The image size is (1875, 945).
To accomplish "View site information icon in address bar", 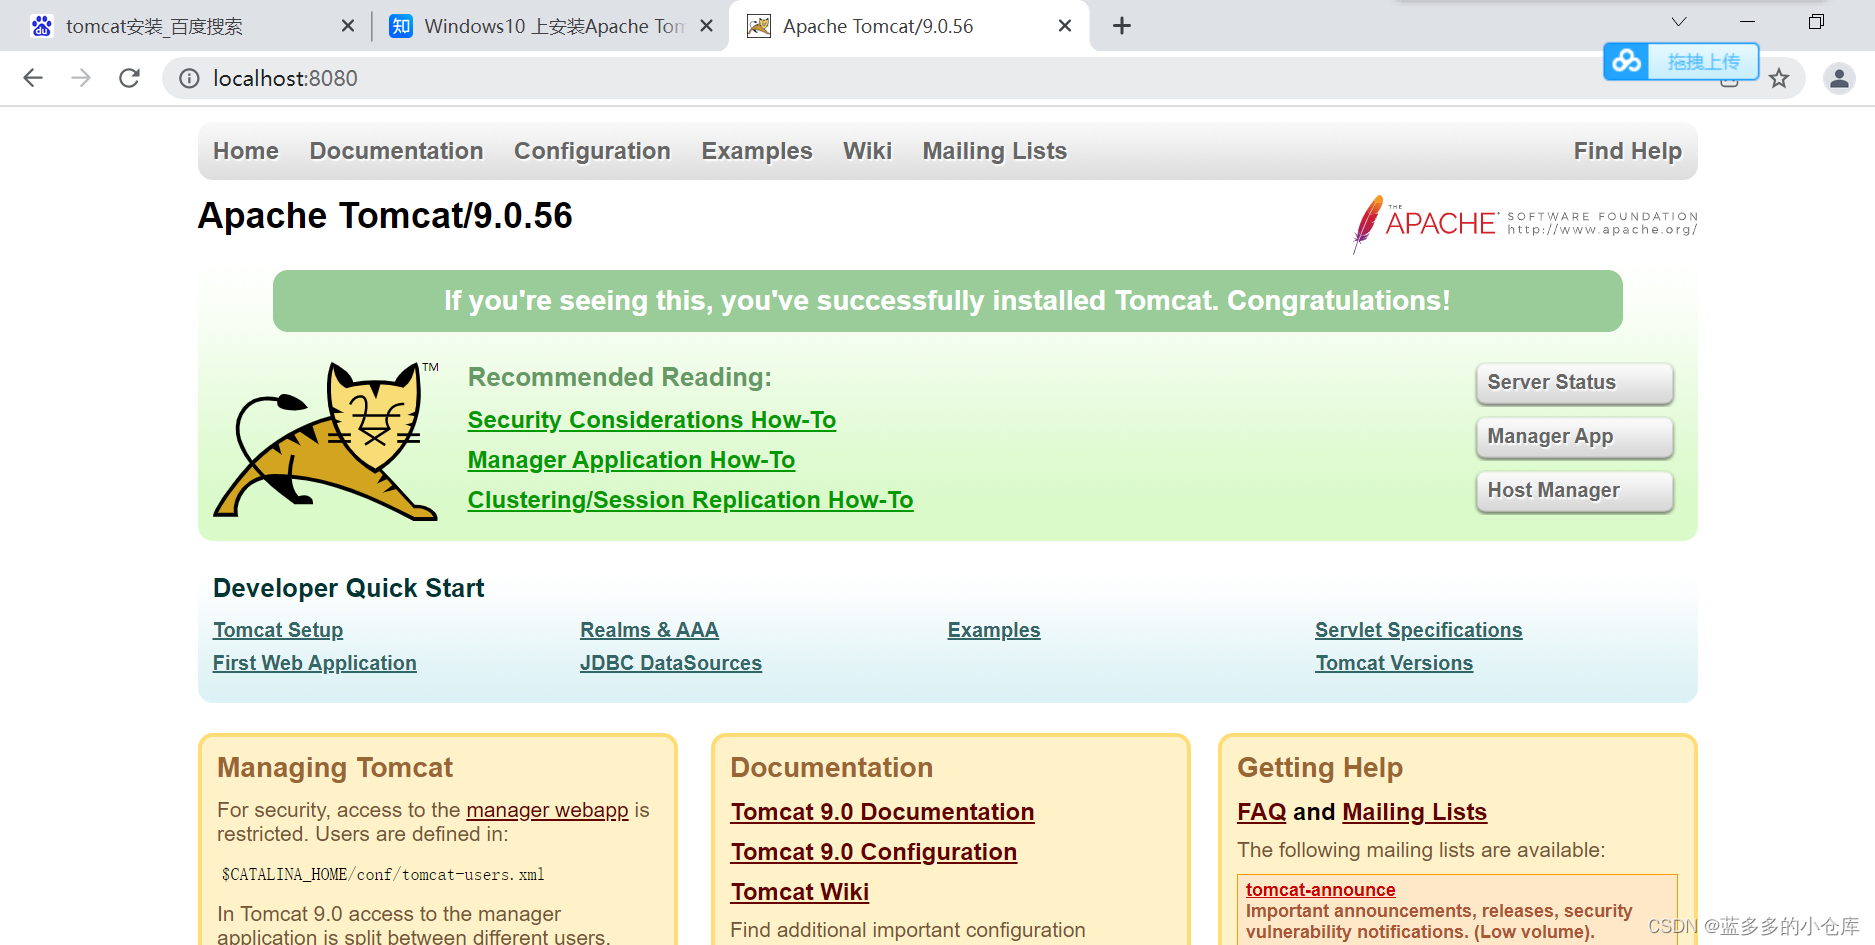I will (x=189, y=78).
